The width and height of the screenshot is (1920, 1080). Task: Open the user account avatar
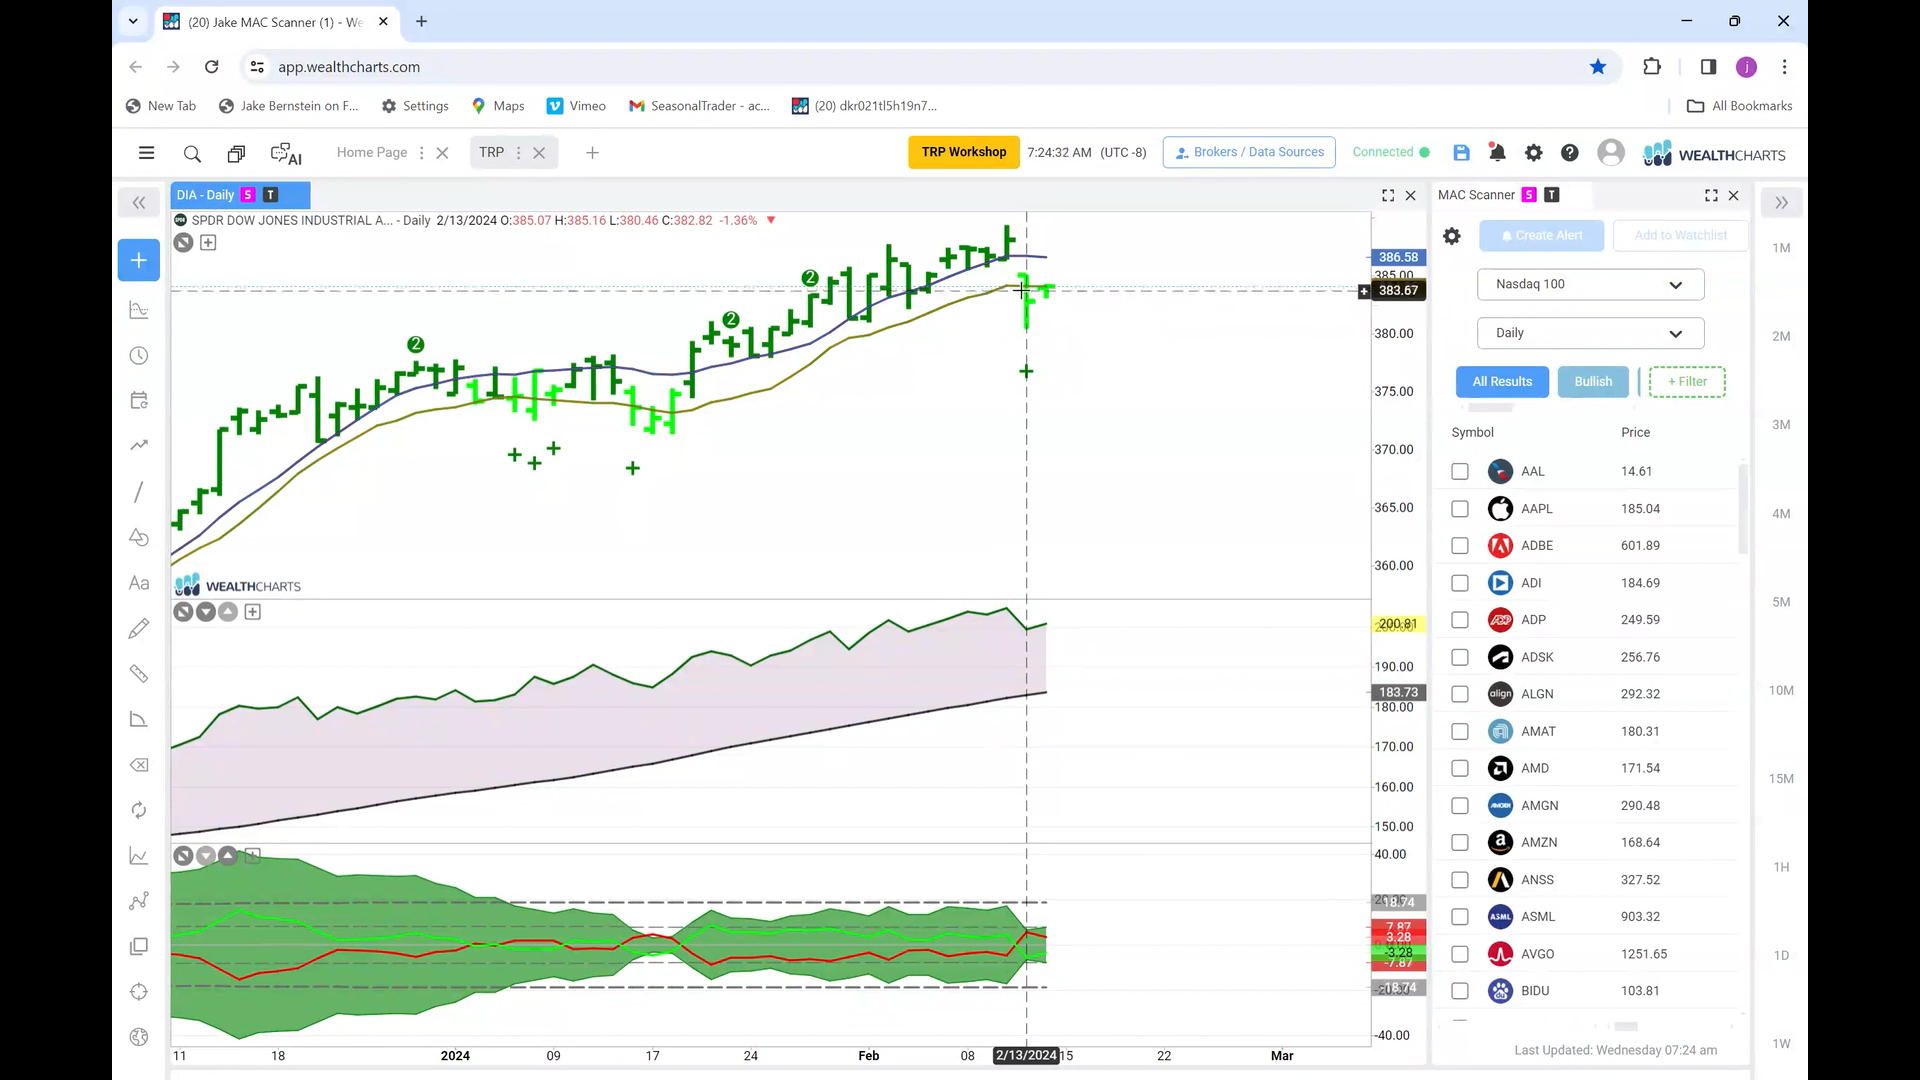[1610, 152]
